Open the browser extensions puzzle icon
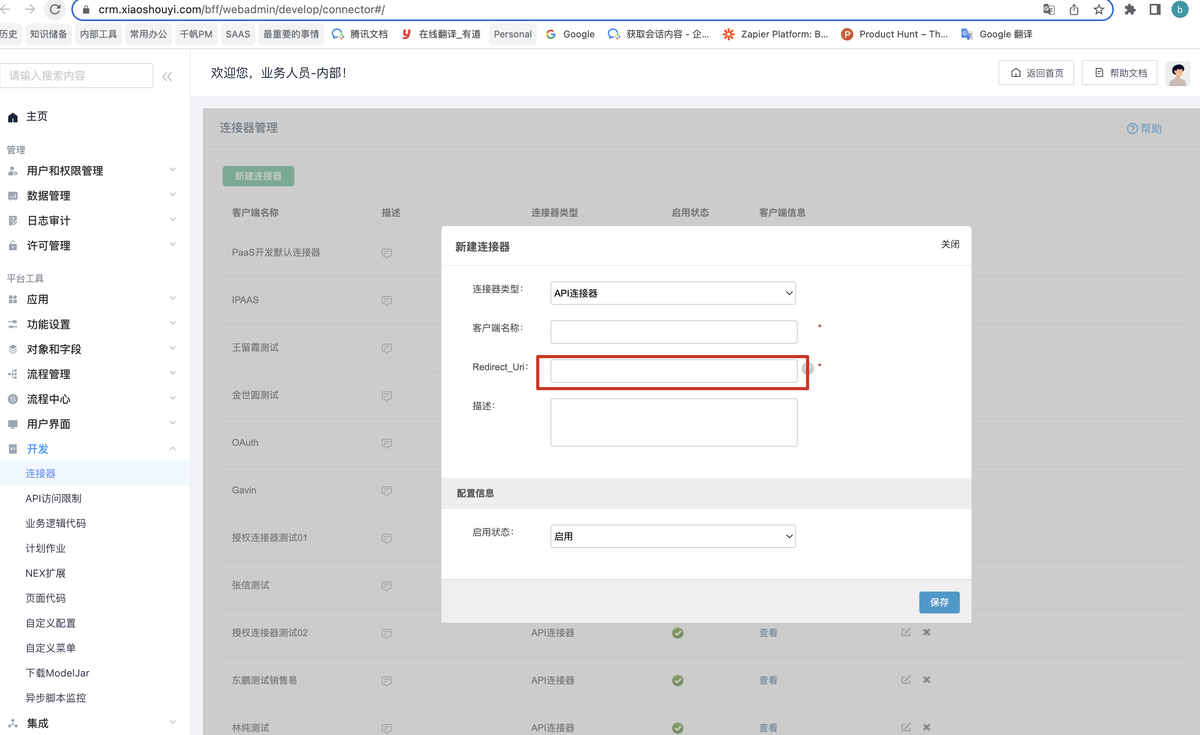Screen dimensions: 1200x735 pyautogui.click(x=1130, y=9)
